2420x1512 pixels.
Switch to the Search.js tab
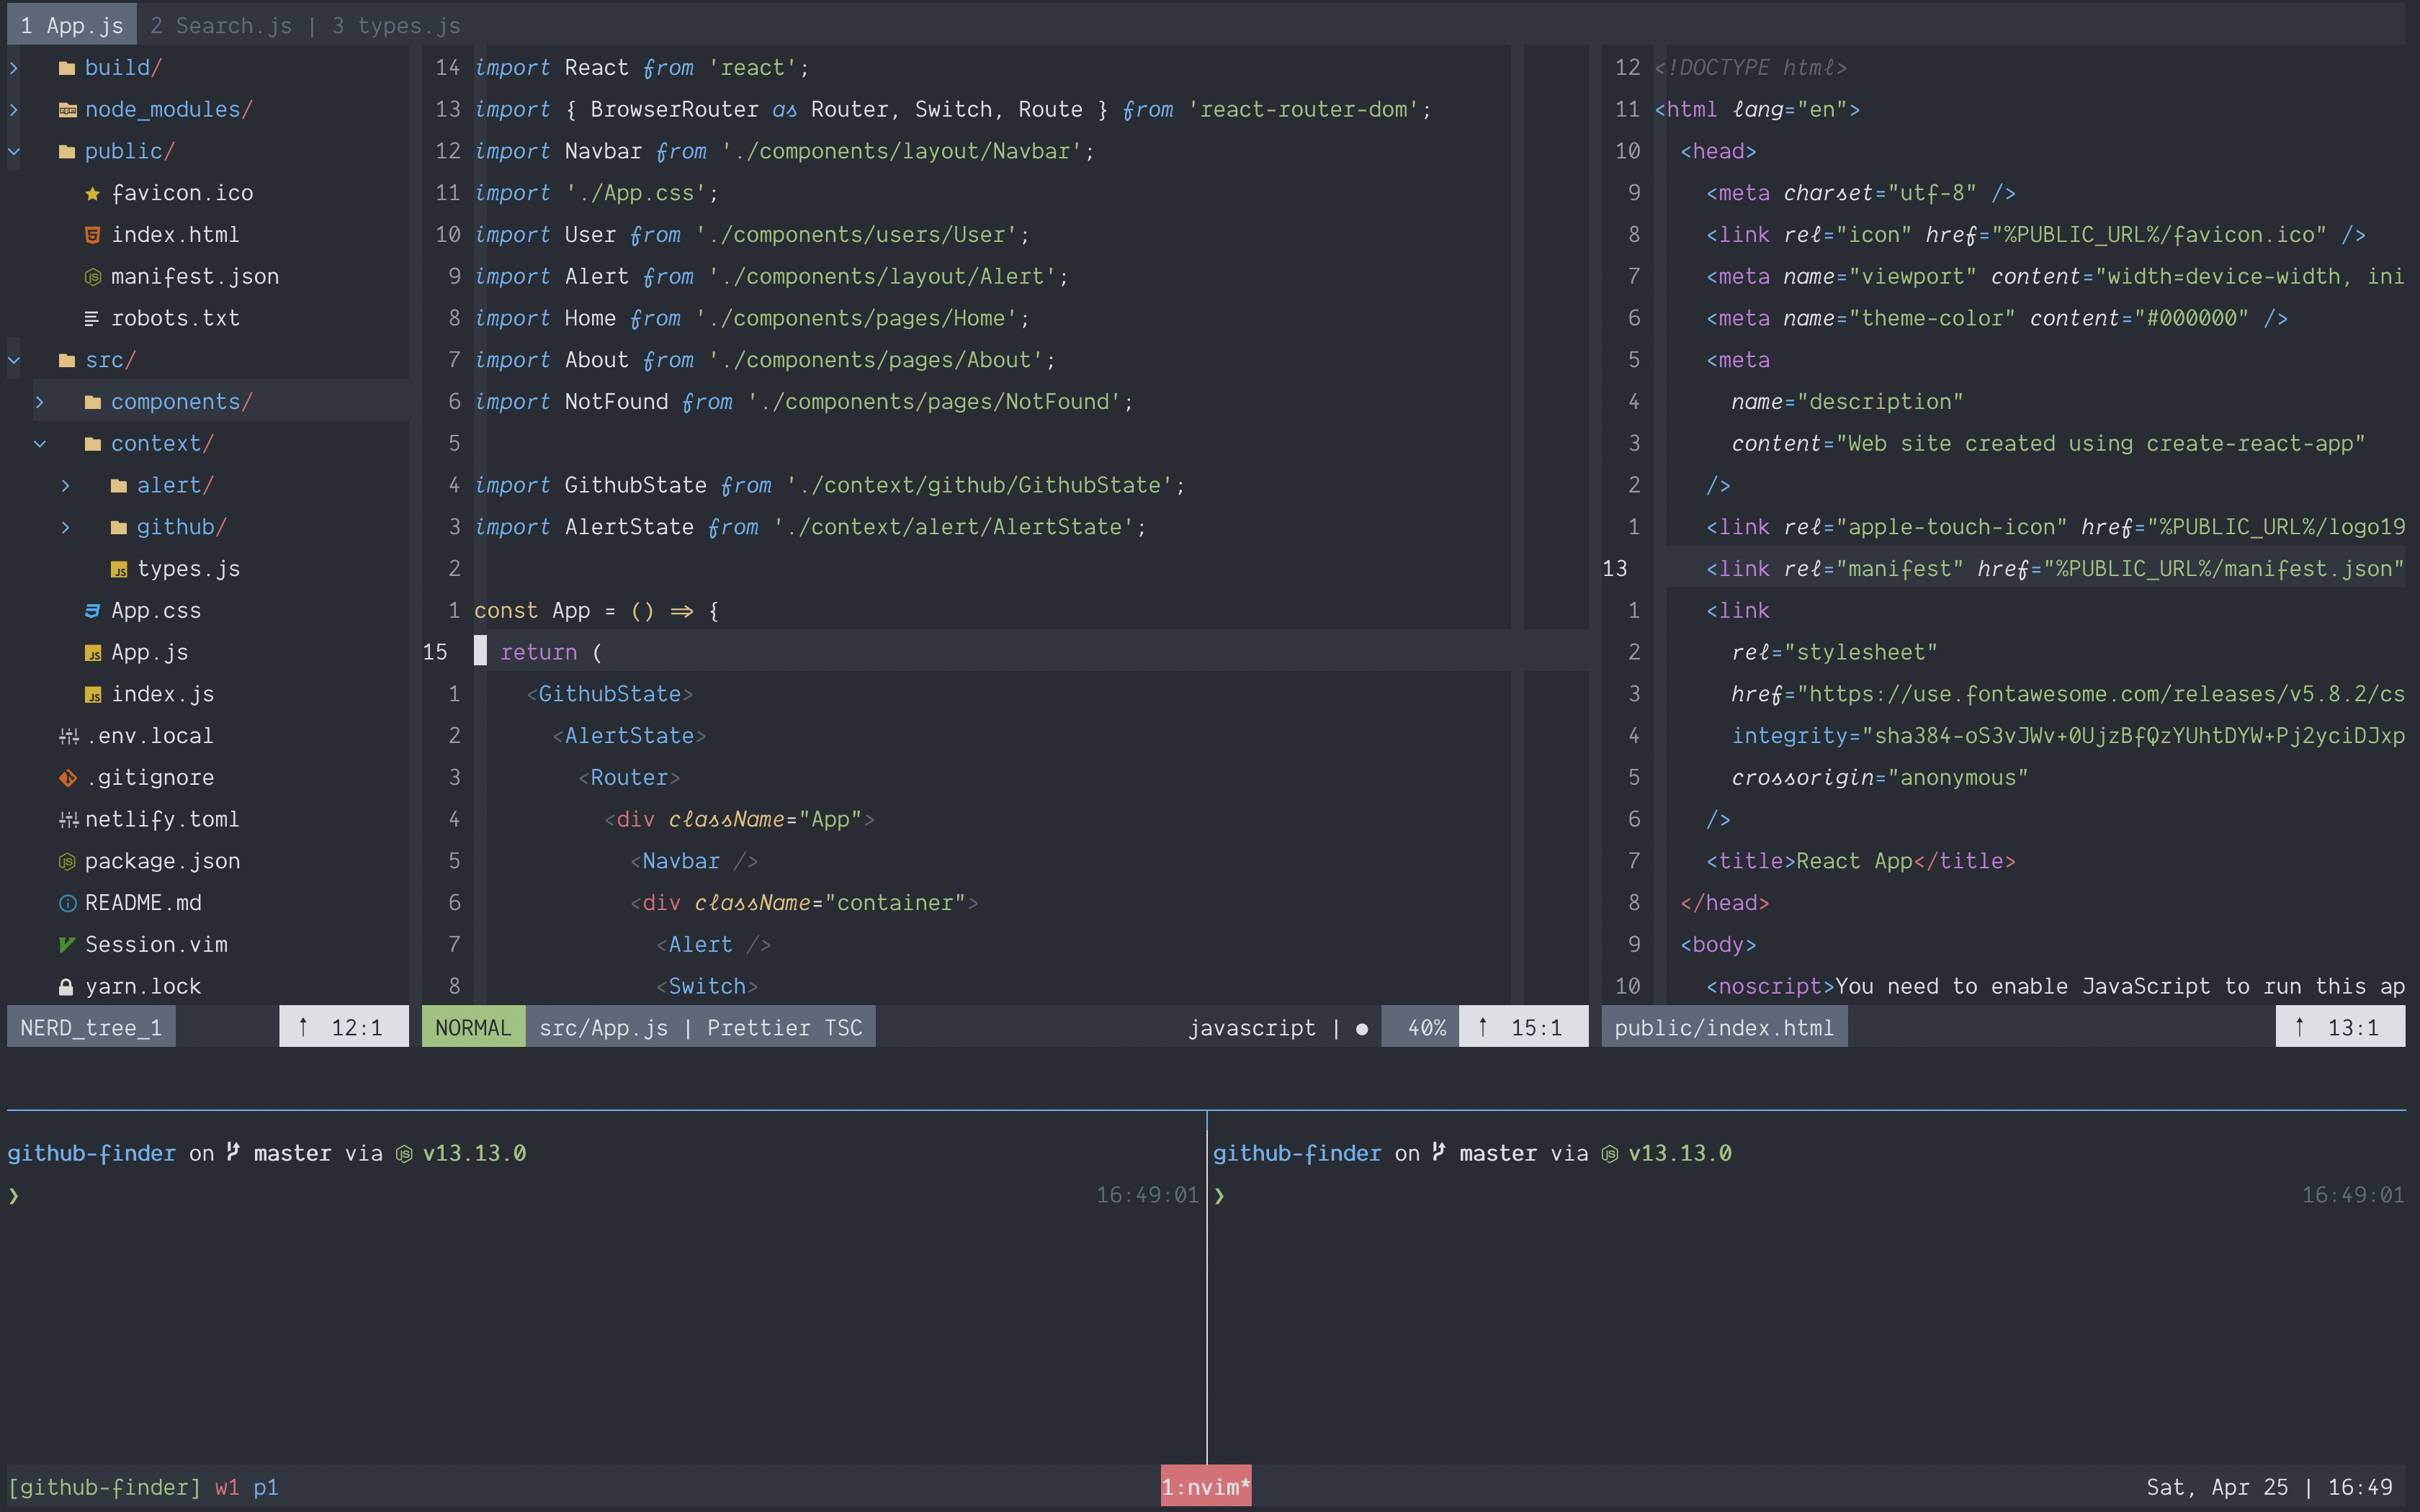tap(221, 25)
